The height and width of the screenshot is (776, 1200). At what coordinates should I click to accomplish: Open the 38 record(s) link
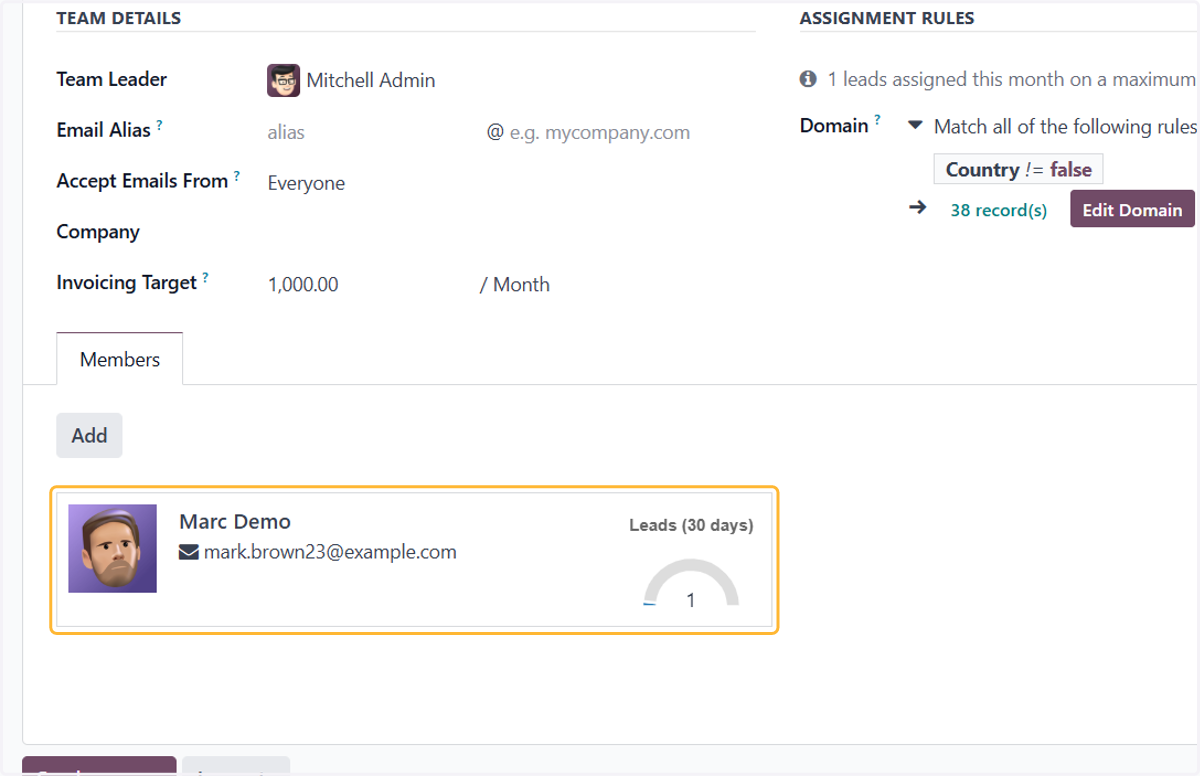click(x=999, y=210)
